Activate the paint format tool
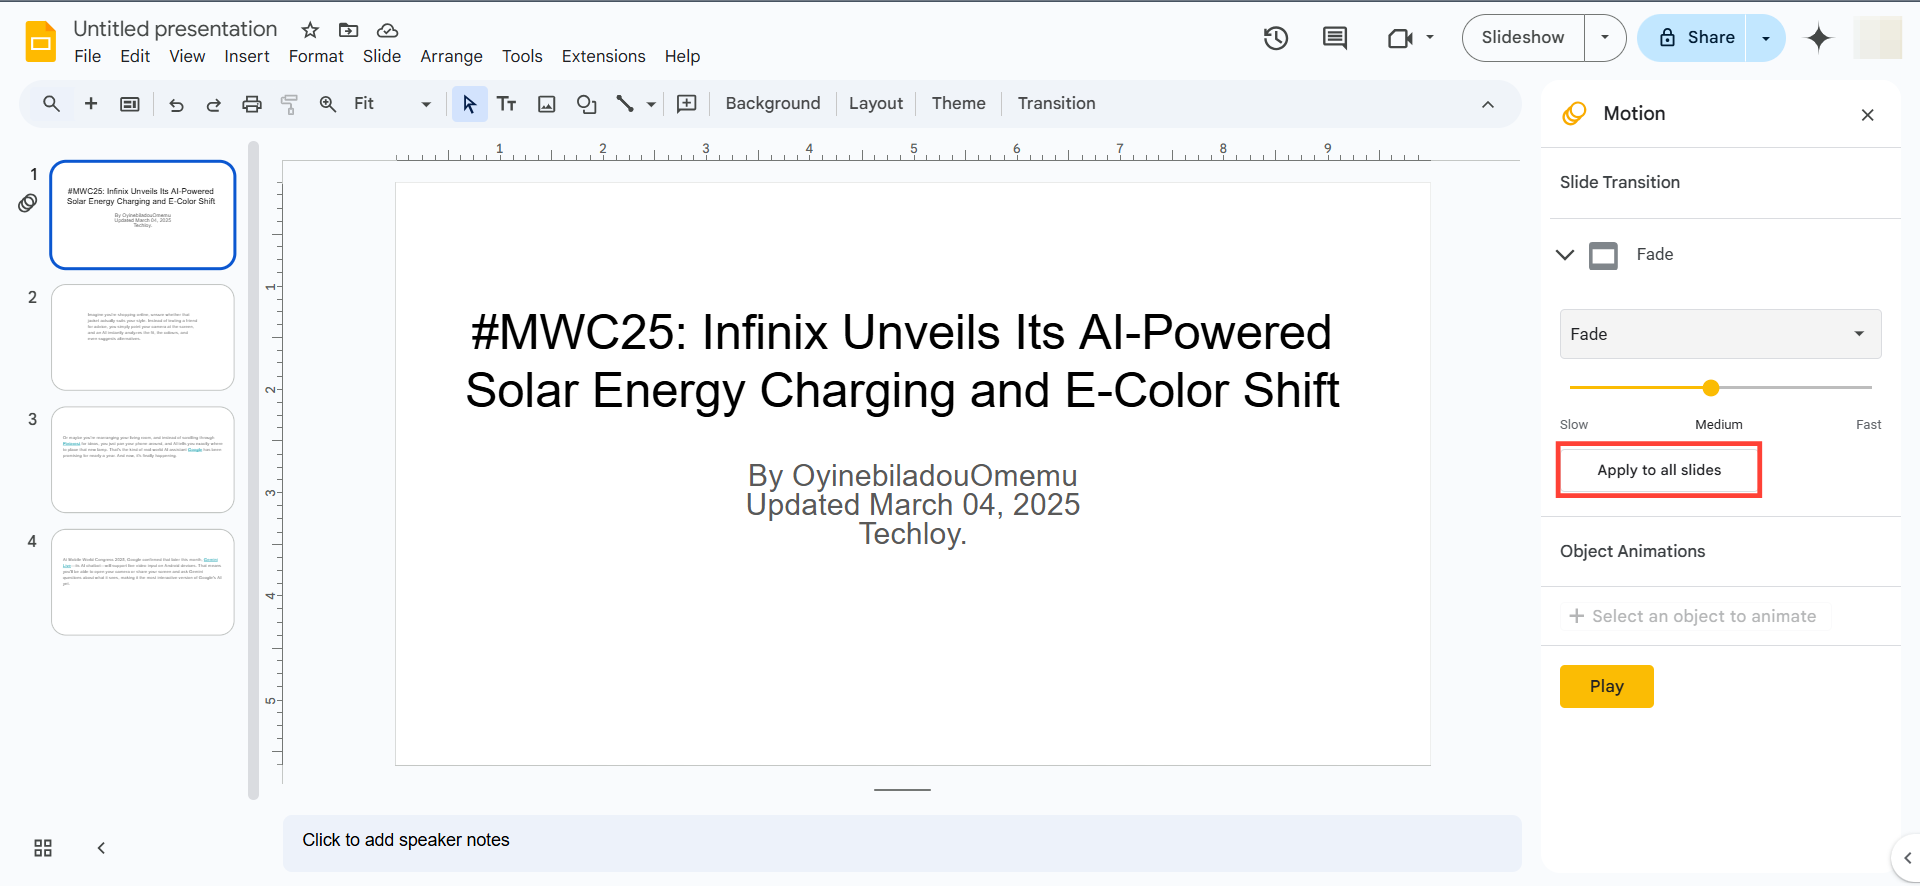This screenshot has width=1920, height=886. [x=289, y=104]
